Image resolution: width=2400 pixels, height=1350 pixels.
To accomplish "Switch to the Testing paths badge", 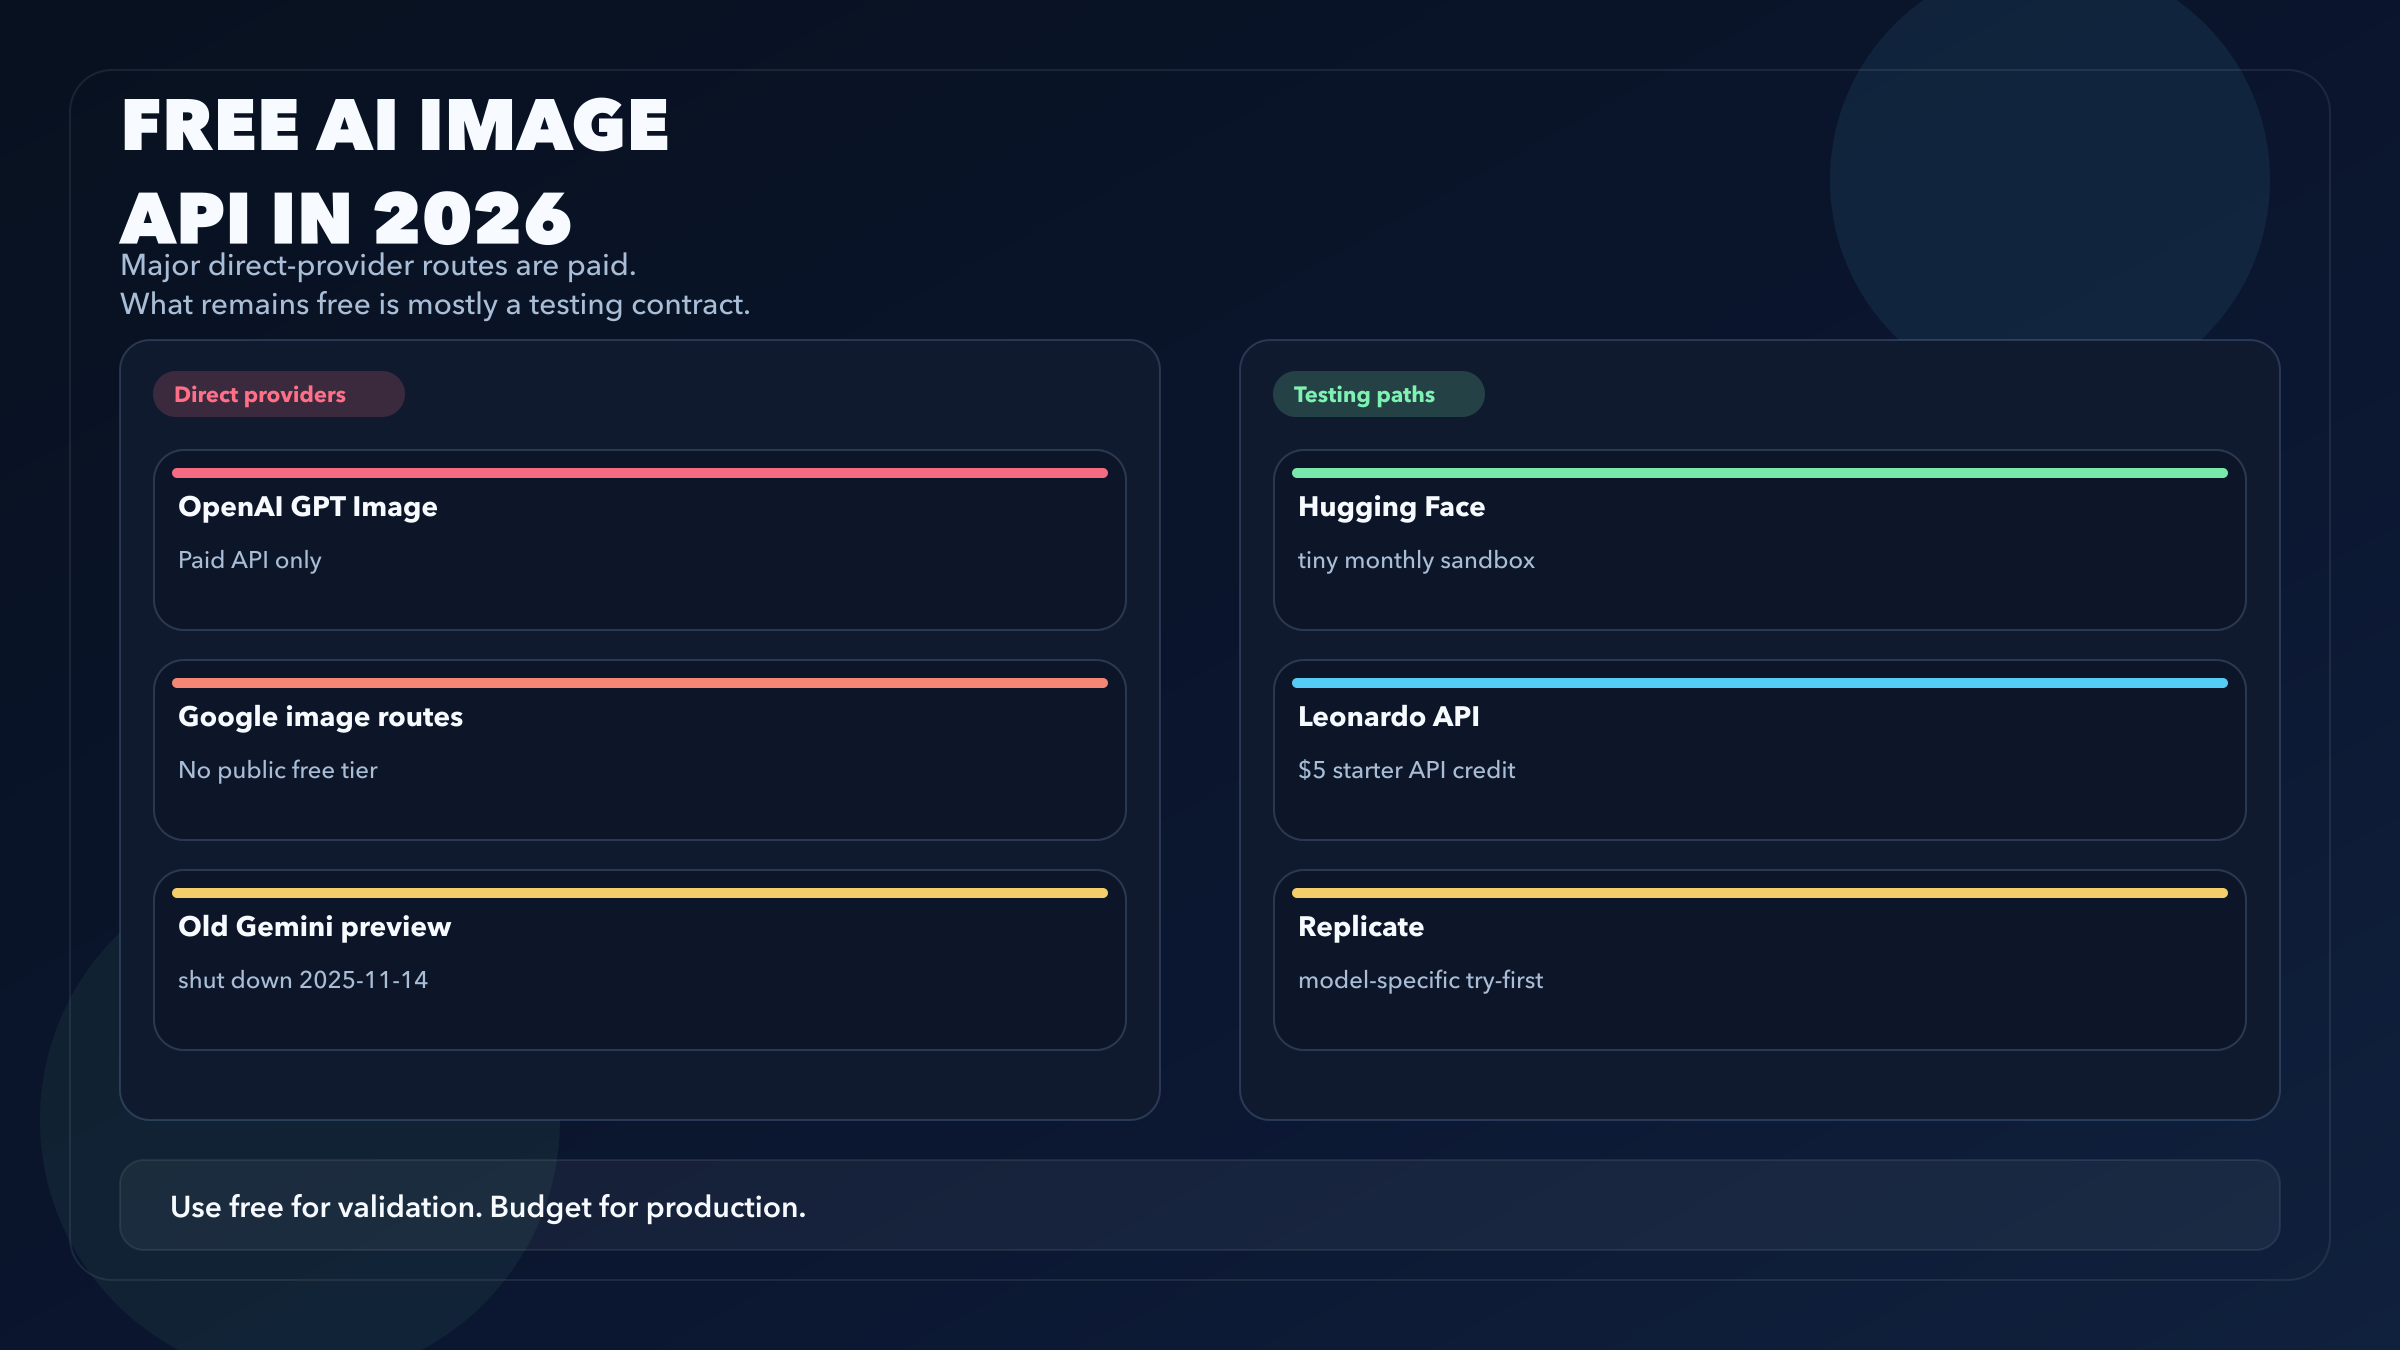I will pyautogui.click(x=1378, y=394).
